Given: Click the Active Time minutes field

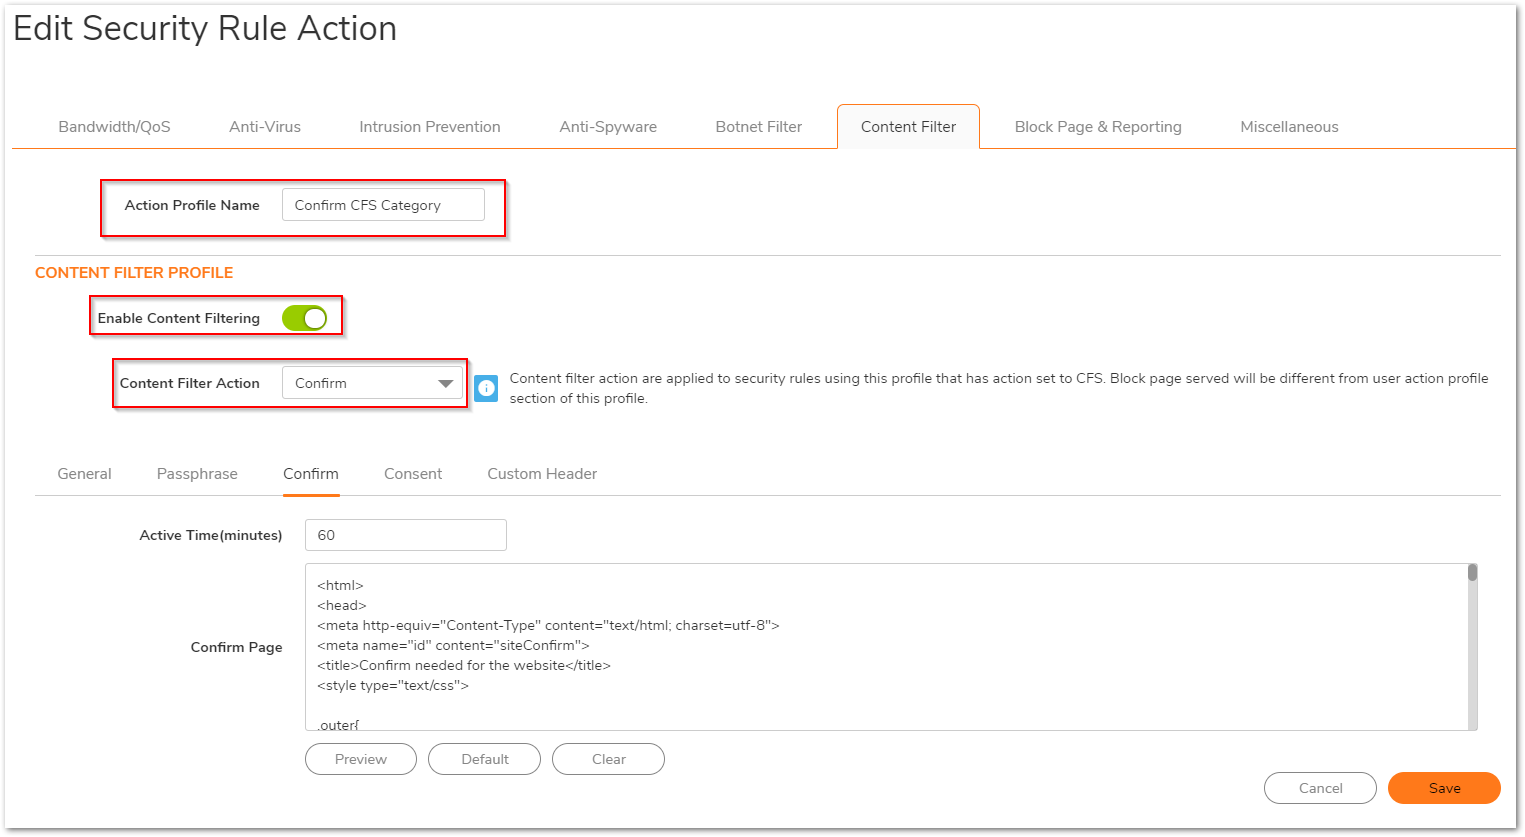Looking at the screenshot, I should coord(405,535).
